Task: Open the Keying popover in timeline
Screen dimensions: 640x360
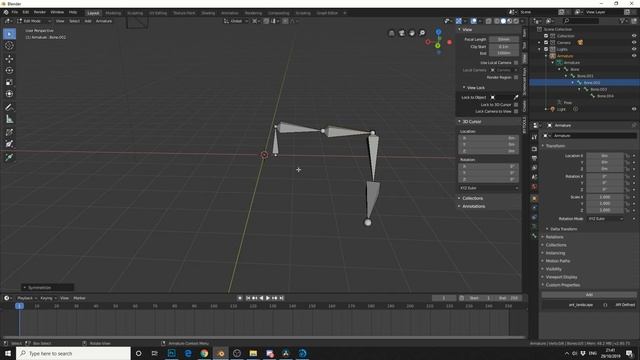Action: 48,298
